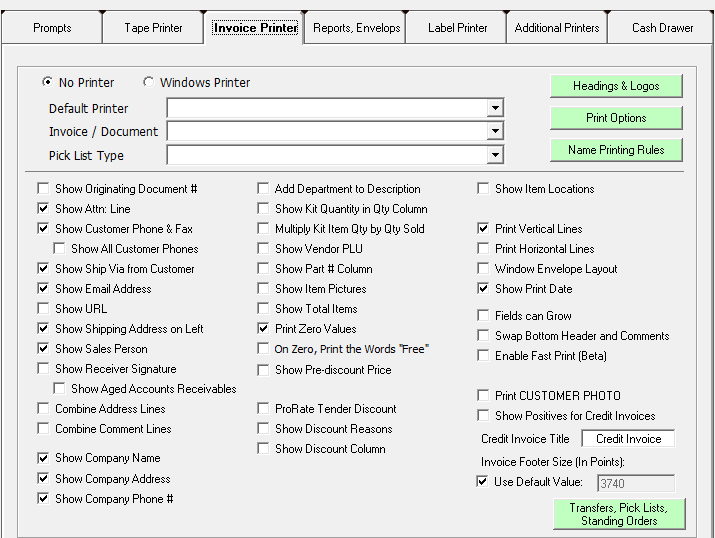Toggle Show Customer Phone & Fax
The width and height of the screenshot is (715, 538).
pyautogui.click(x=43, y=228)
